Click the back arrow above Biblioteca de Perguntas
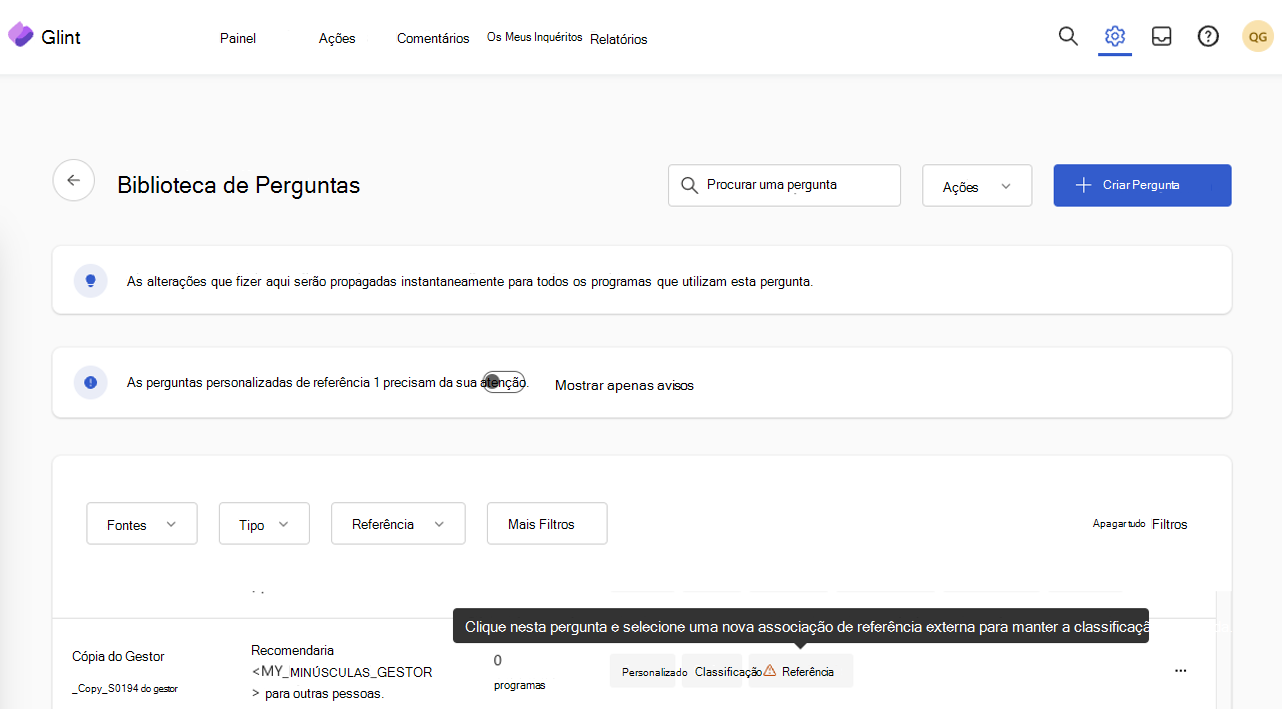The height and width of the screenshot is (709, 1287). pos(73,180)
